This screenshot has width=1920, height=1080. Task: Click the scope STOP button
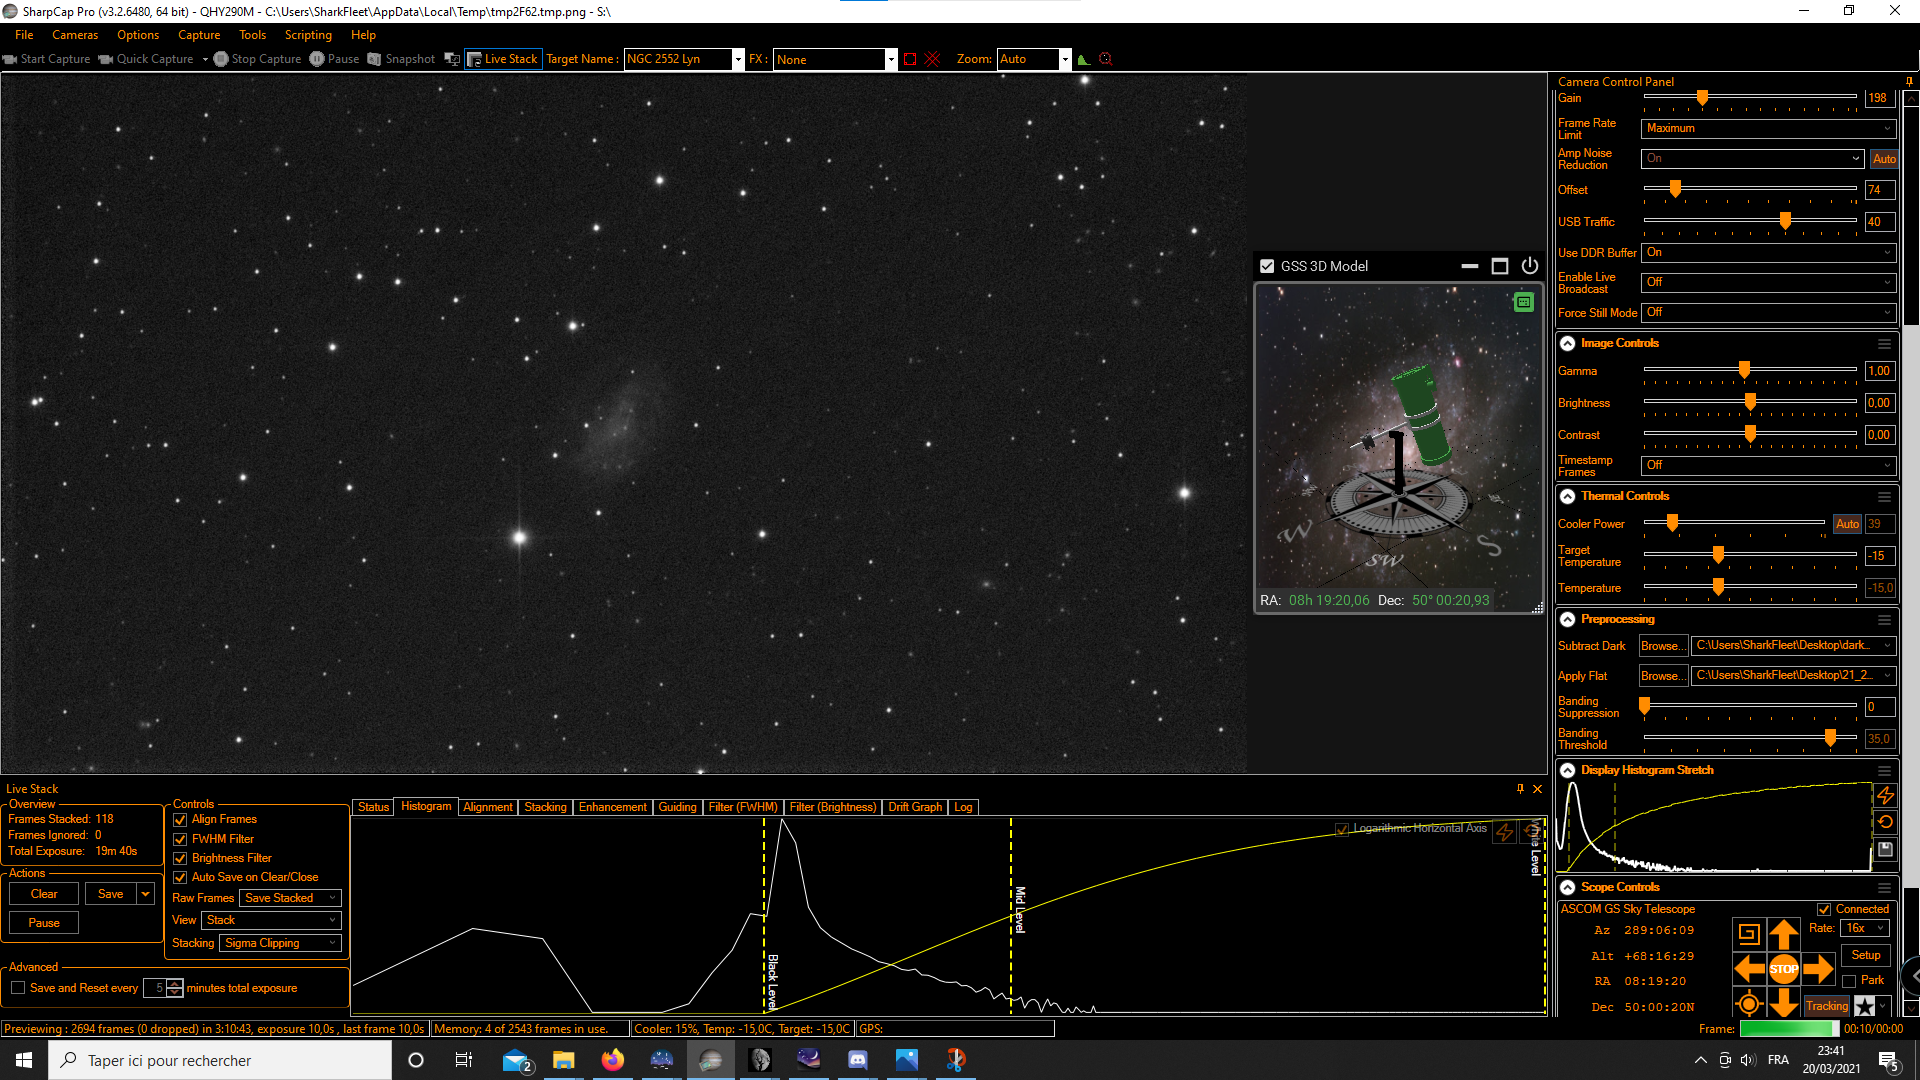1783,968
